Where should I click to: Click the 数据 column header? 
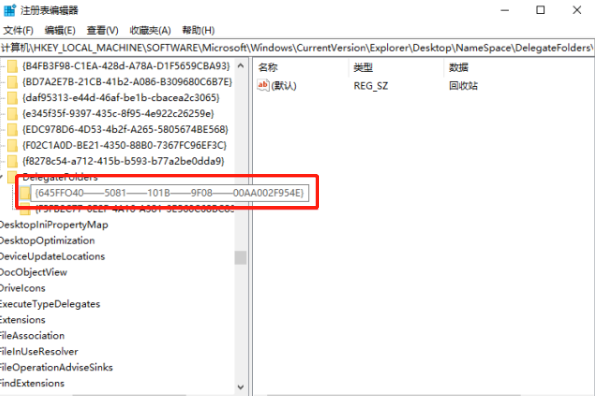(459, 68)
